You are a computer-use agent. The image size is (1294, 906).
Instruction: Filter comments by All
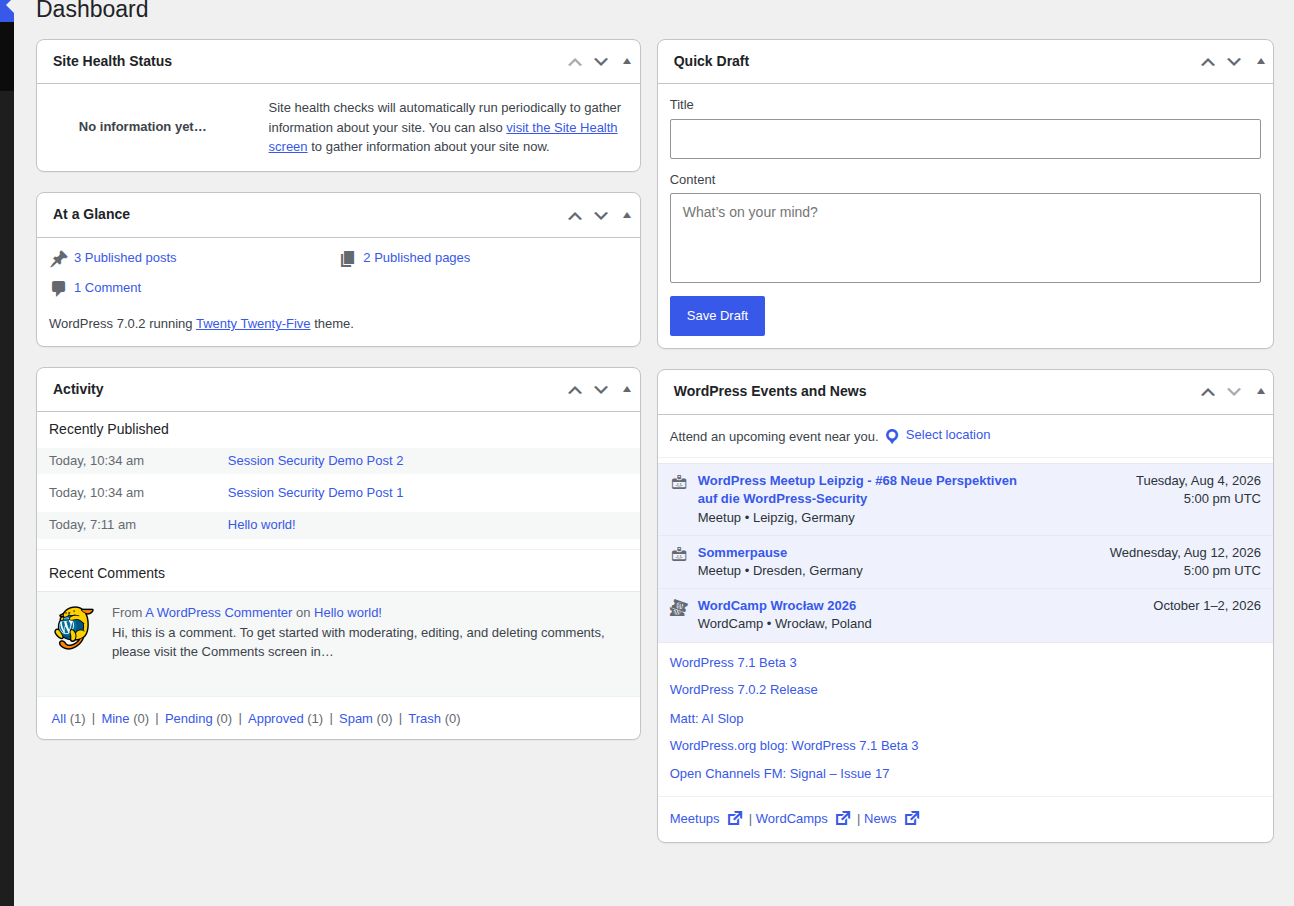coord(59,718)
